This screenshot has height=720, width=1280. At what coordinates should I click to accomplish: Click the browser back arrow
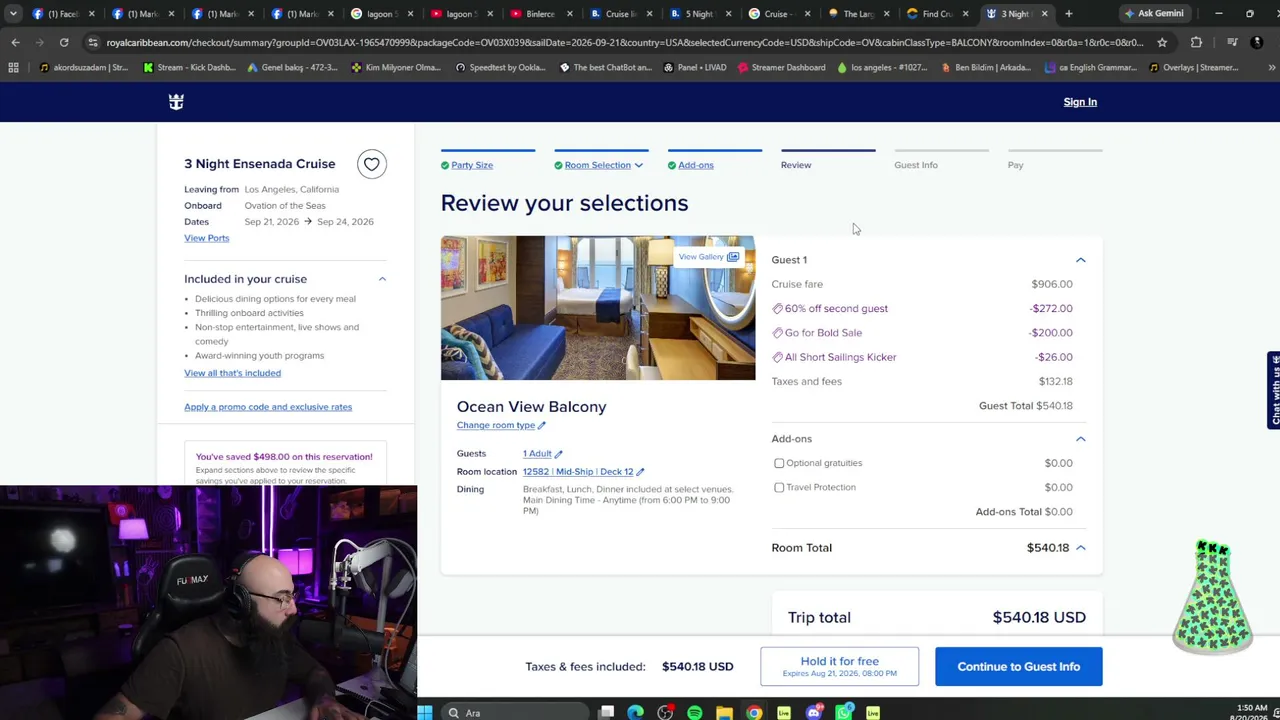point(15,42)
